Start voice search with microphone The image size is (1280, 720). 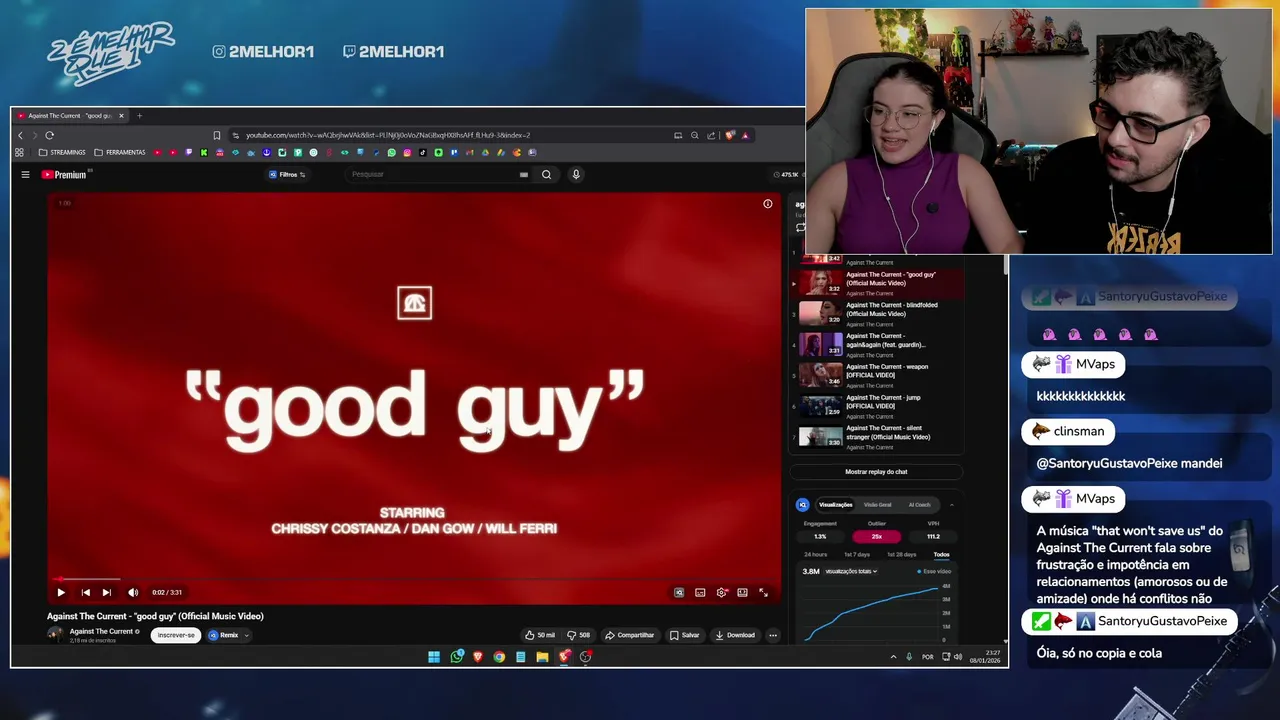click(x=576, y=174)
